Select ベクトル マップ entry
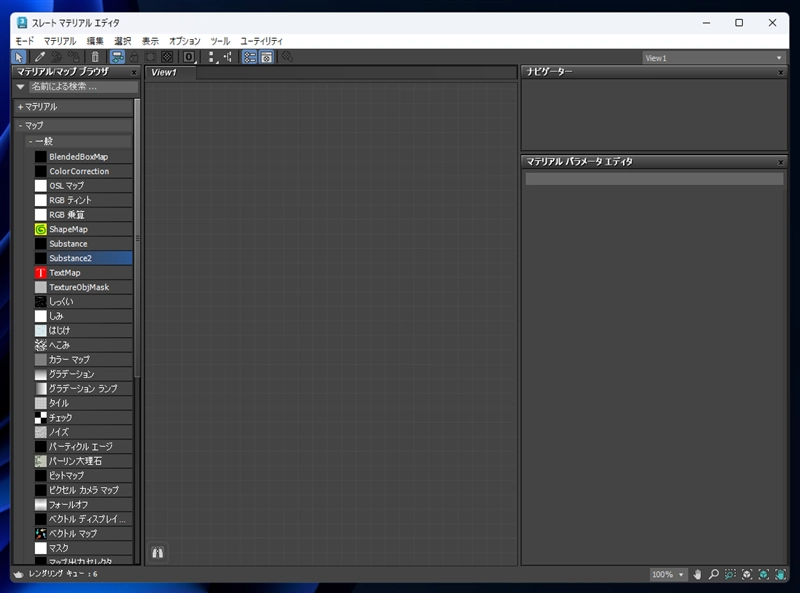Image resolution: width=800 pixels, height=593 pixels. [83, 533]
